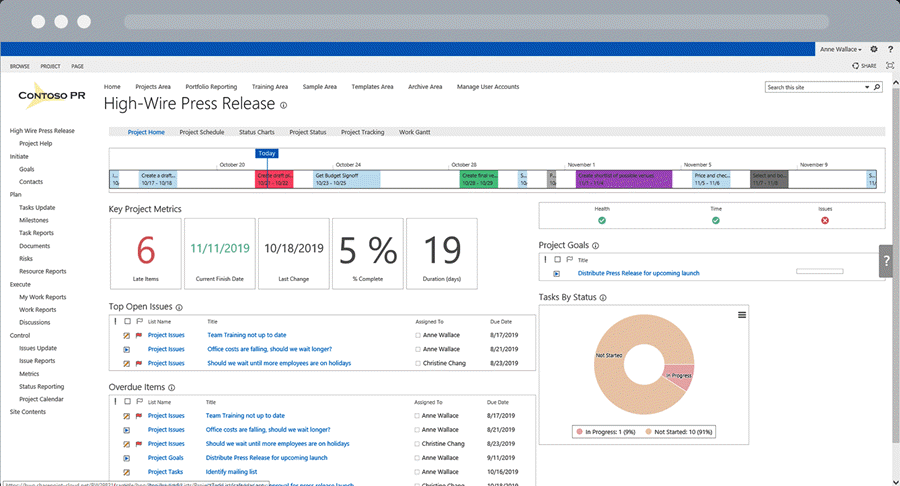The width and height of the screenshot is (900, 486).
Task: Open the Identify mailing list task link
Action: (231, 472)
